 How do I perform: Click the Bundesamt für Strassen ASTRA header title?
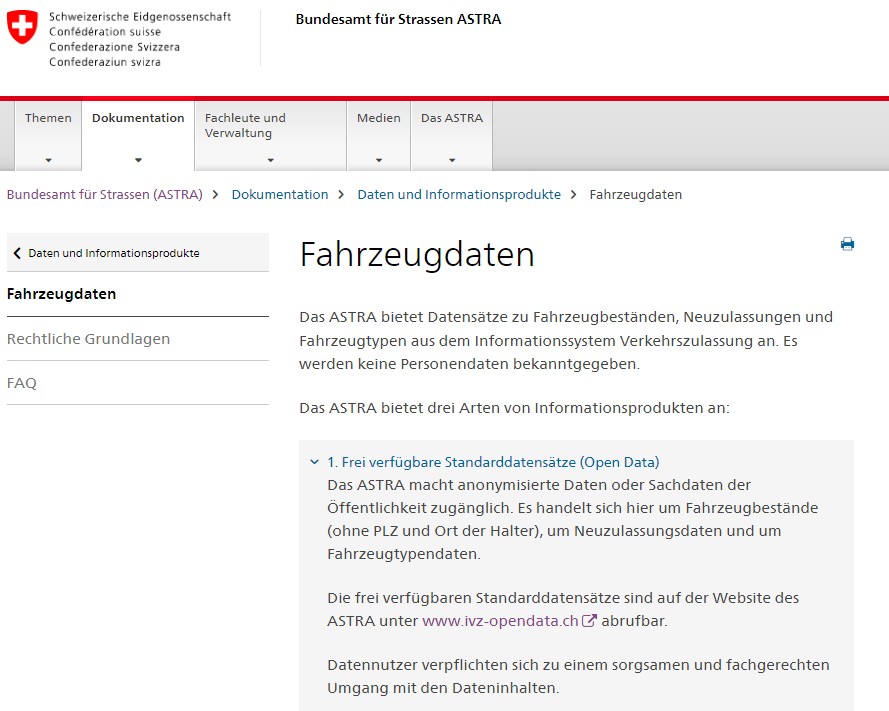399,19
